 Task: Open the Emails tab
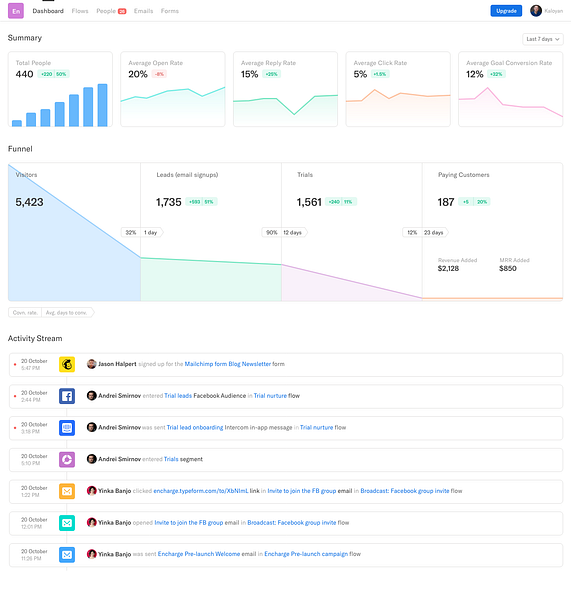point(144,11)
